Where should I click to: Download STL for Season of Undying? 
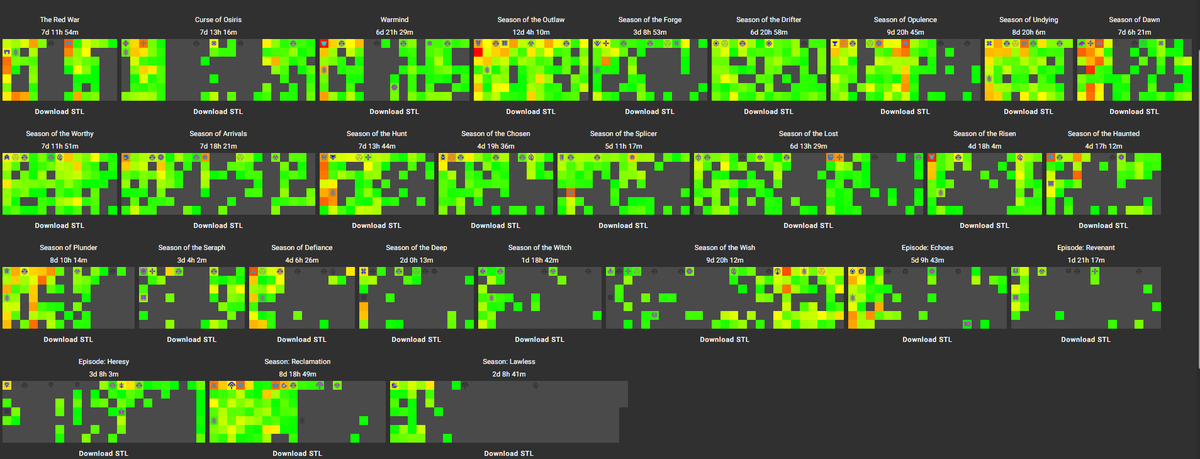[1028, 111]
